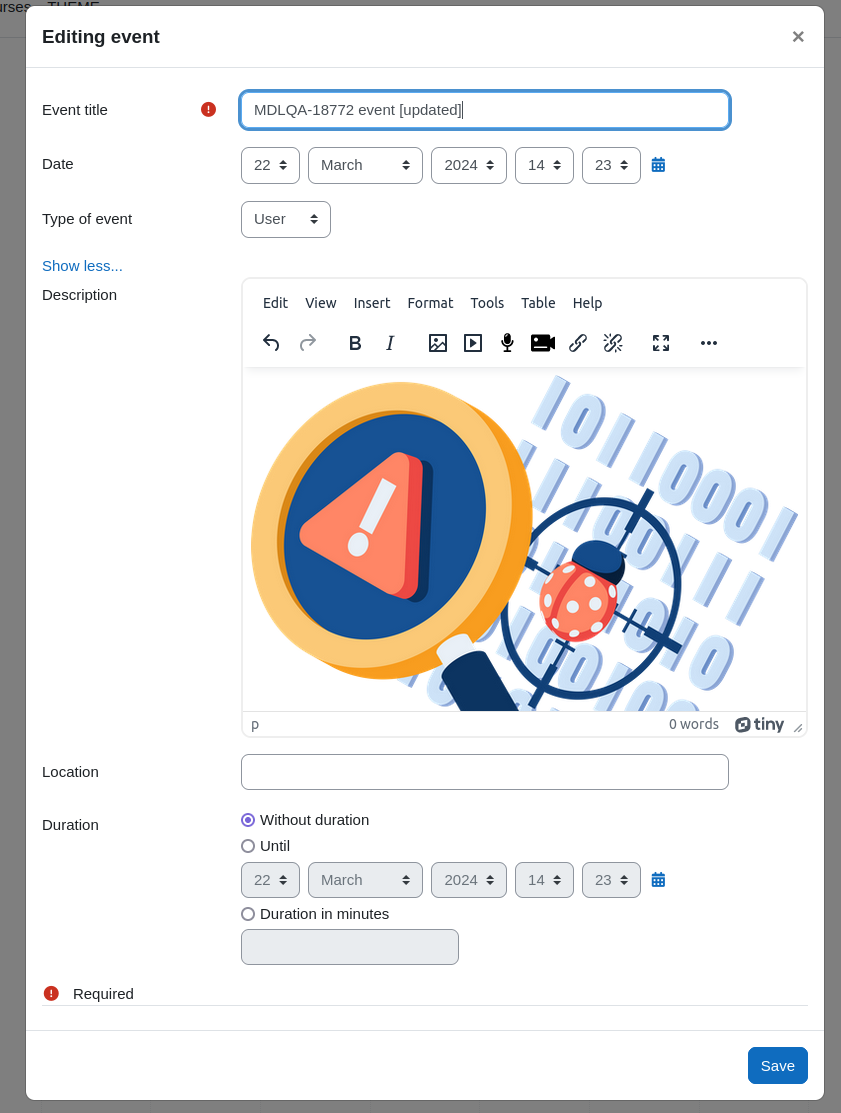Screen dimensions: 841x1113
Task: Click the Location text field
Action: tap(485, 772)
